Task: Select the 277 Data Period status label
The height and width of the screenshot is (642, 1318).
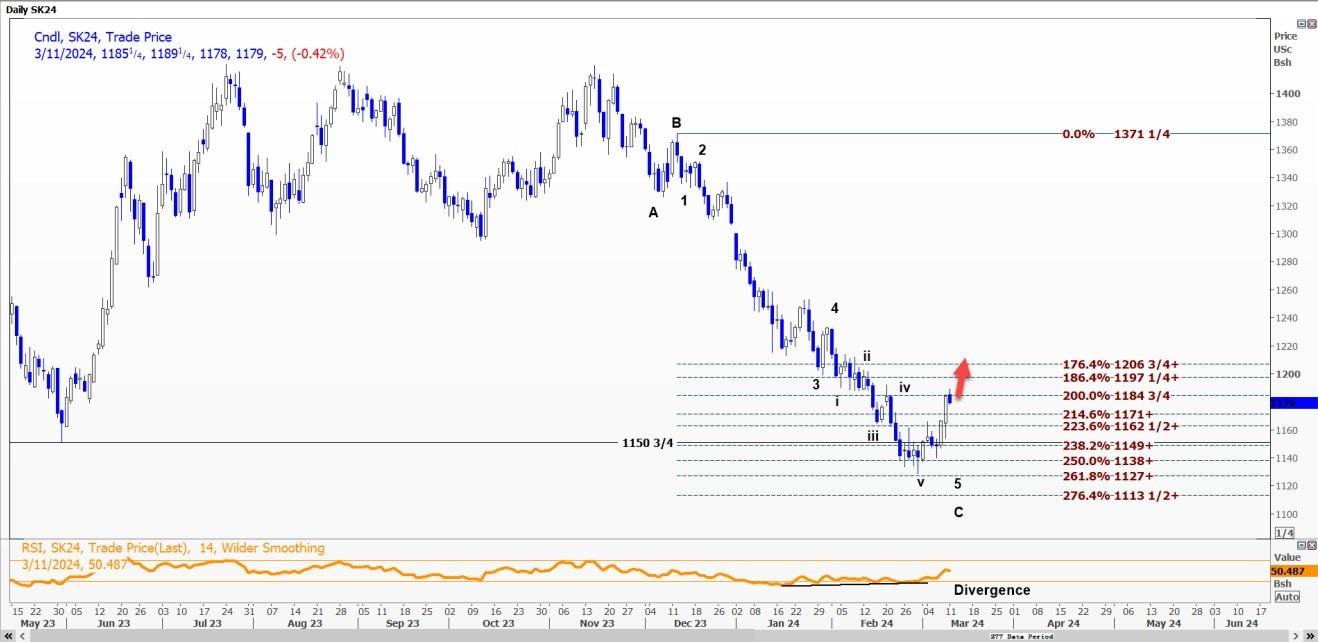Action: pyautogui.click(x=1023, y=636)
